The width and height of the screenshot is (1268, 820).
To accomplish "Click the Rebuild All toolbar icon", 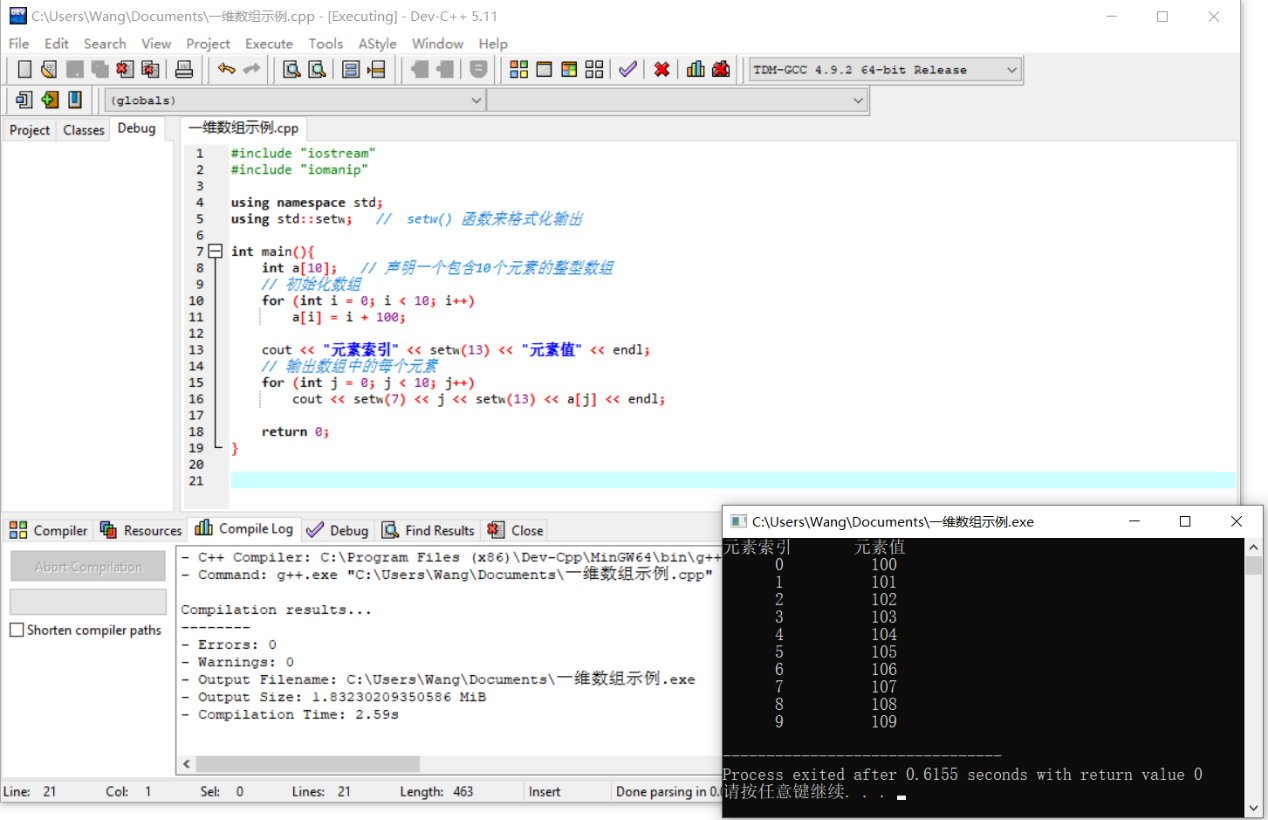I will [x=594, y=69].
